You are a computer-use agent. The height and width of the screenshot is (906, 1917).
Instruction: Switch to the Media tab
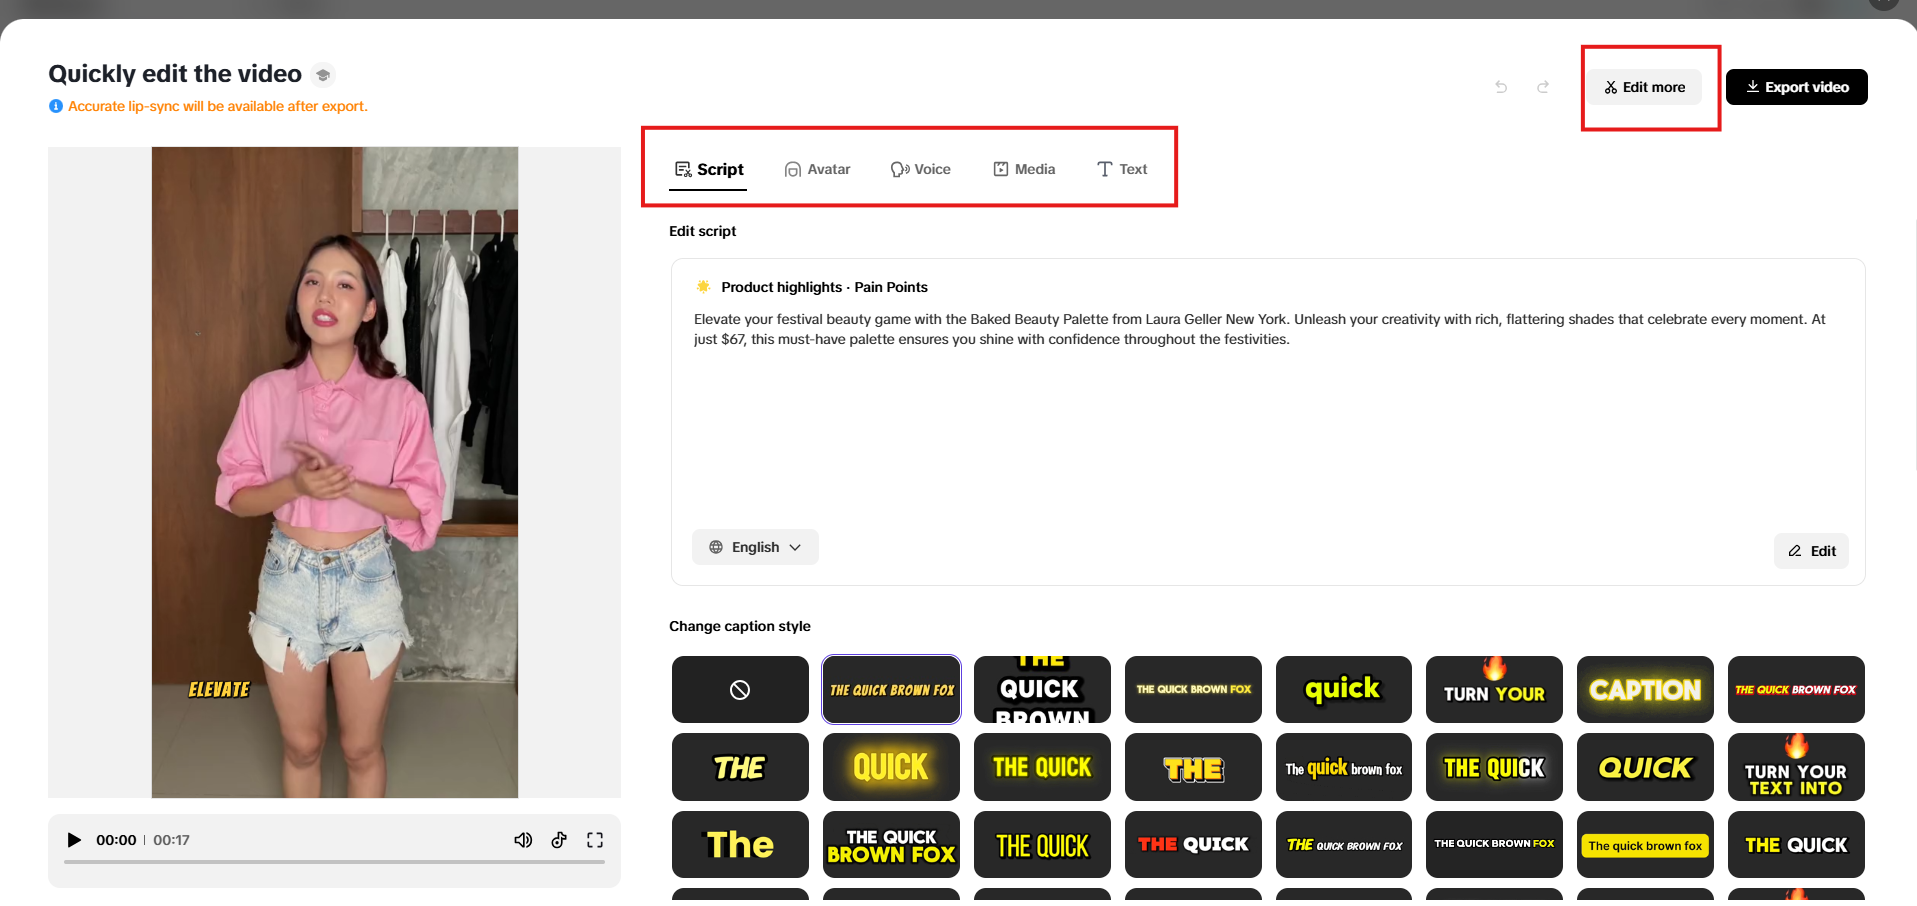point(1024,169)
